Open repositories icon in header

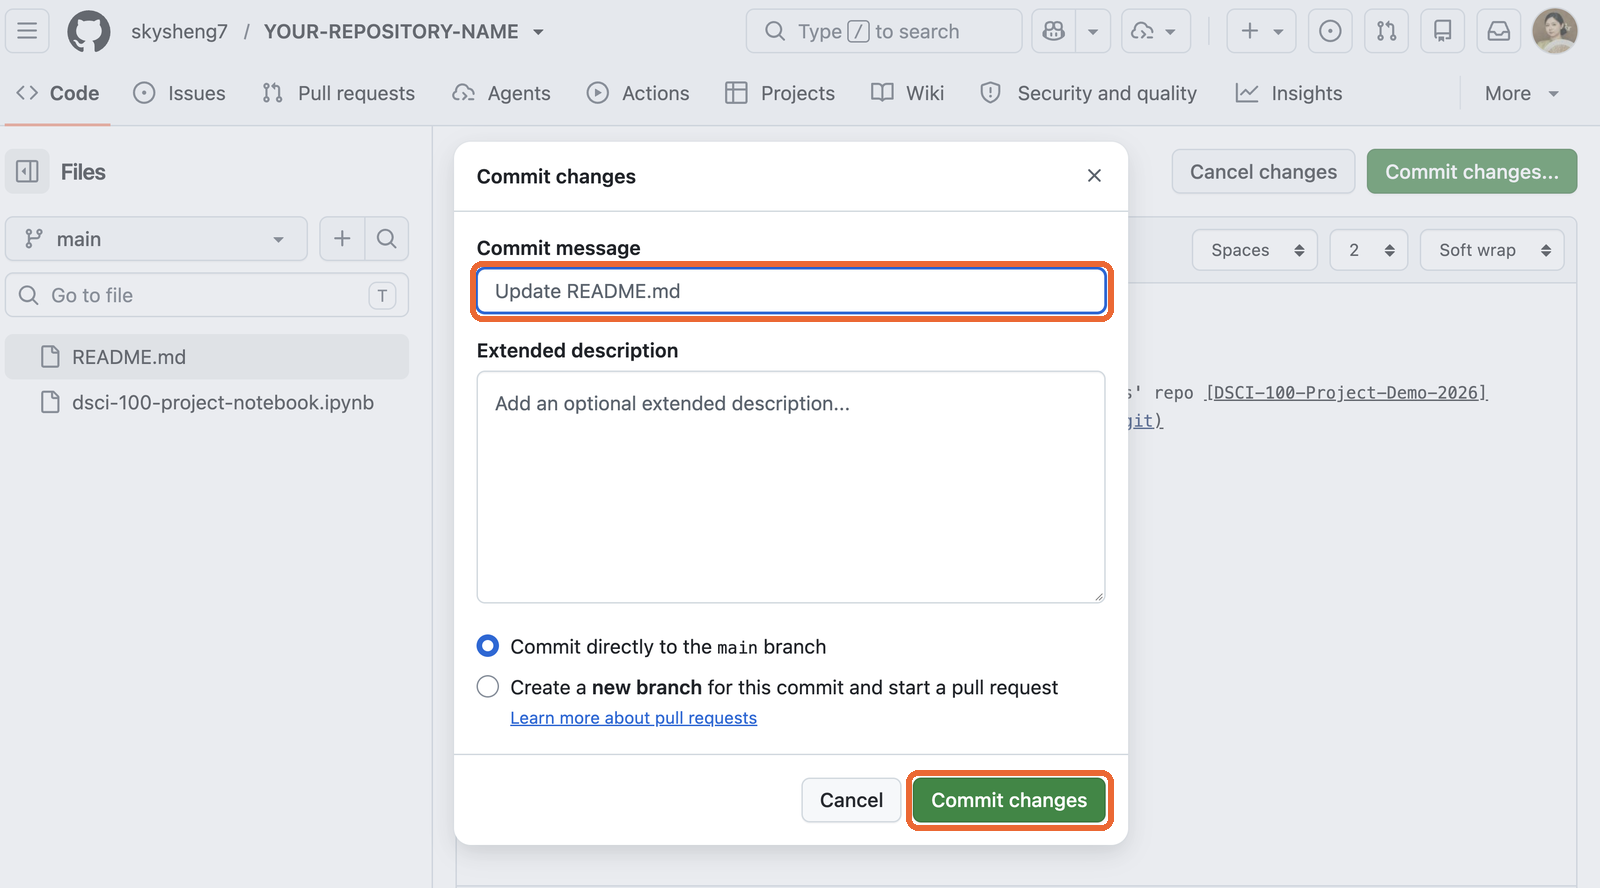pyautogui.click(x=1442, y=31)
